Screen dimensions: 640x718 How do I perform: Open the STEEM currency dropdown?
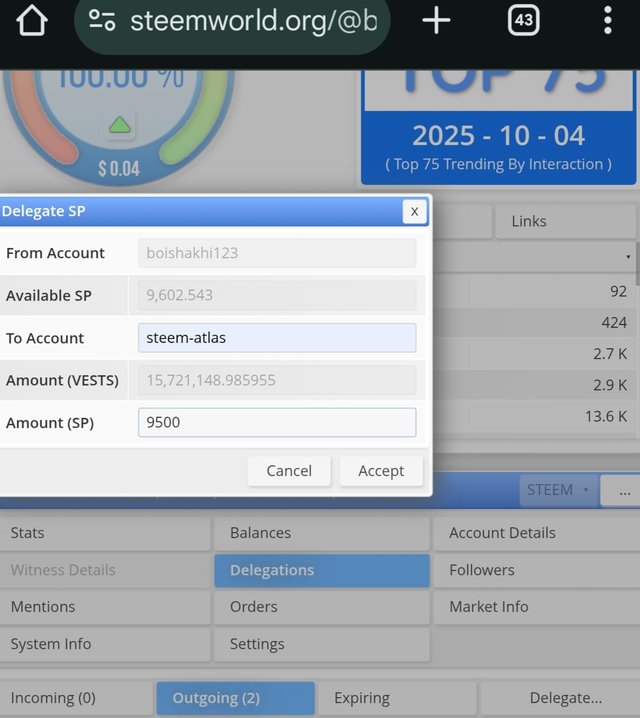[559, 490]
